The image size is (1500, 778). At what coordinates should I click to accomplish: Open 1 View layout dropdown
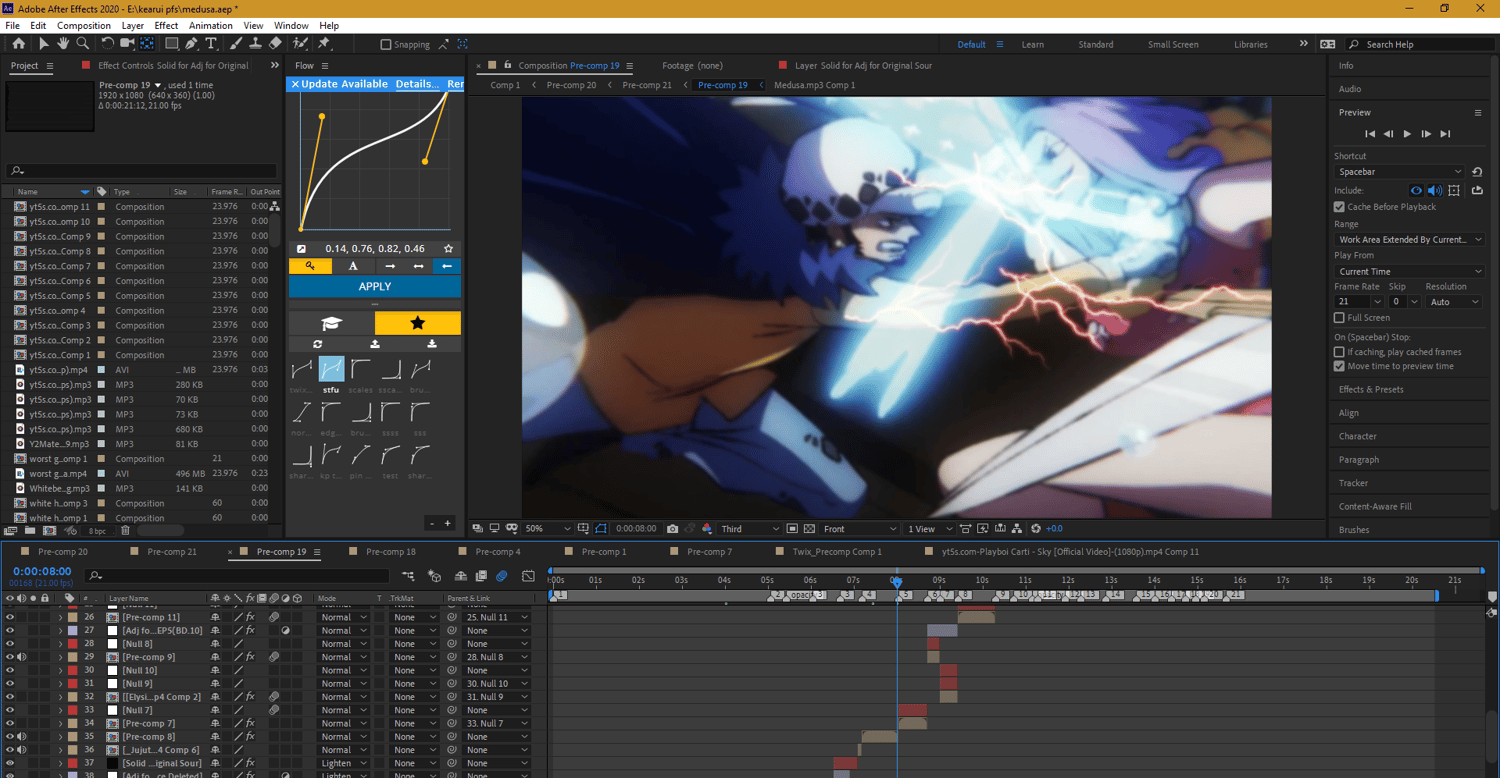[930, 529]
